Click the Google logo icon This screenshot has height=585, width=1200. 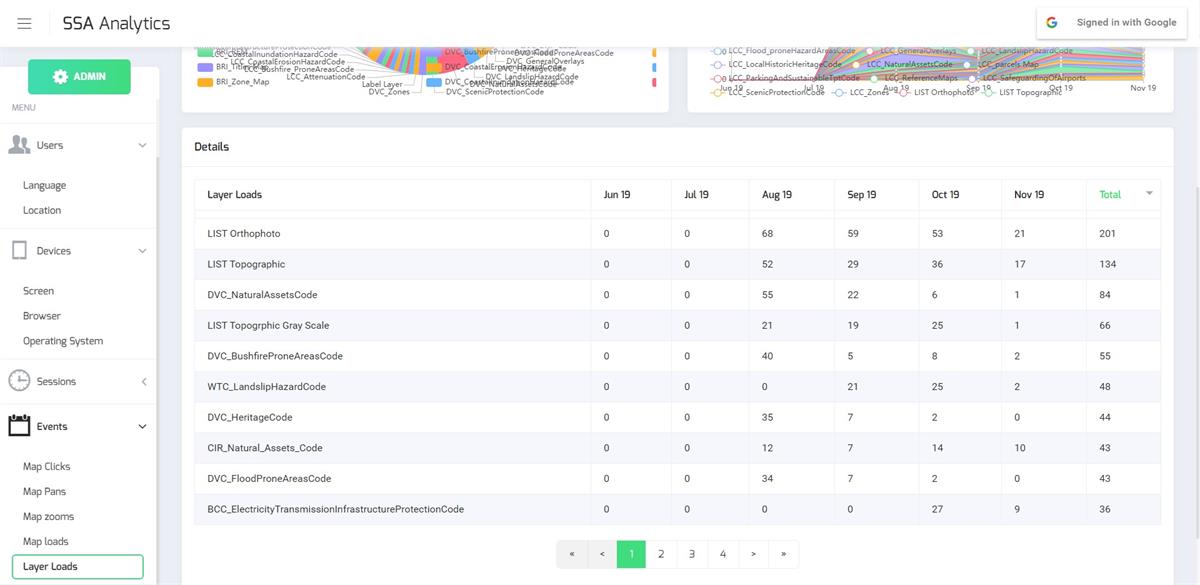click(x=1052, y=23)
